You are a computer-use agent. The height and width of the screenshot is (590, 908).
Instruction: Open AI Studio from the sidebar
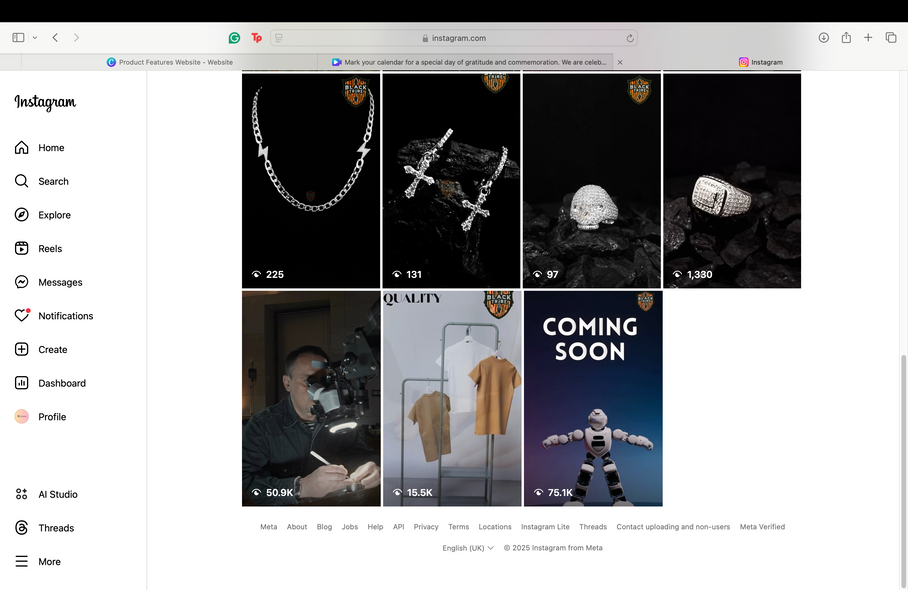pyautogui.click(x=22, y=494)
